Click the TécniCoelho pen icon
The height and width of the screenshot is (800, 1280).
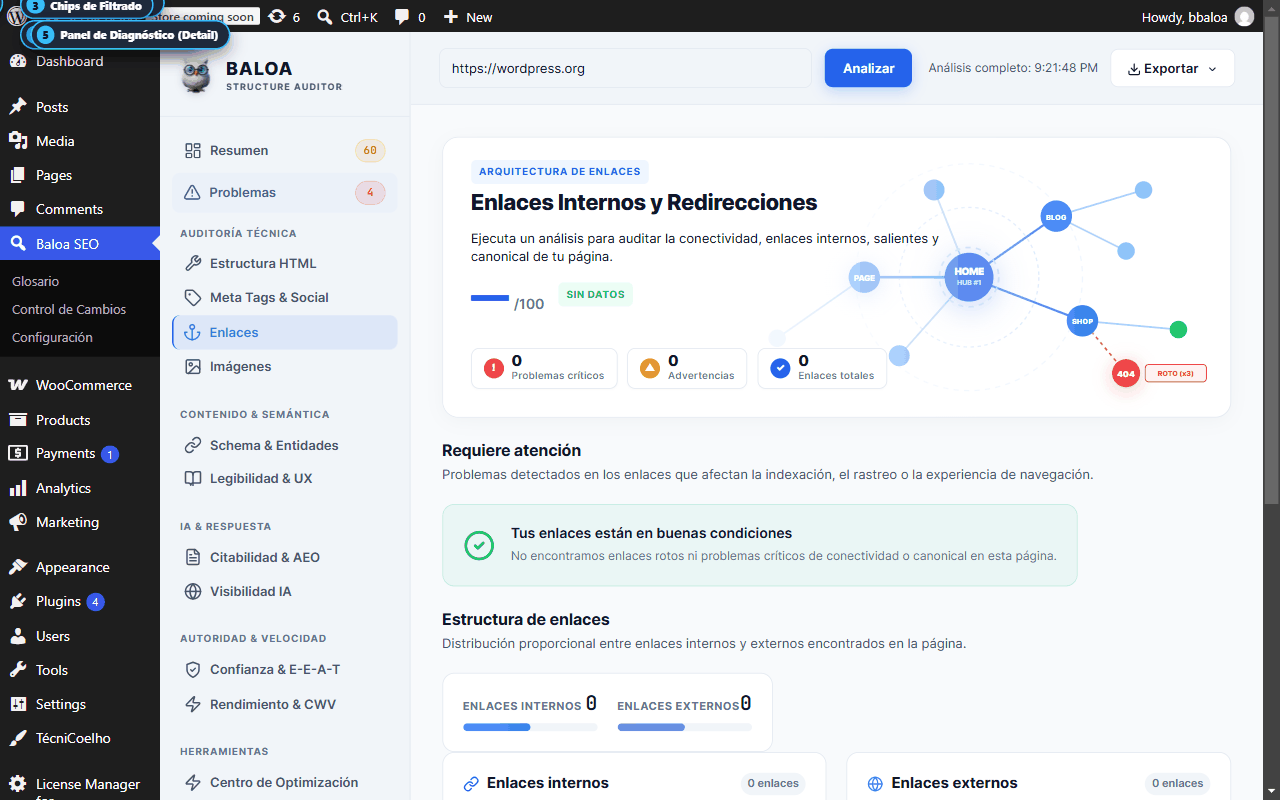18,738
